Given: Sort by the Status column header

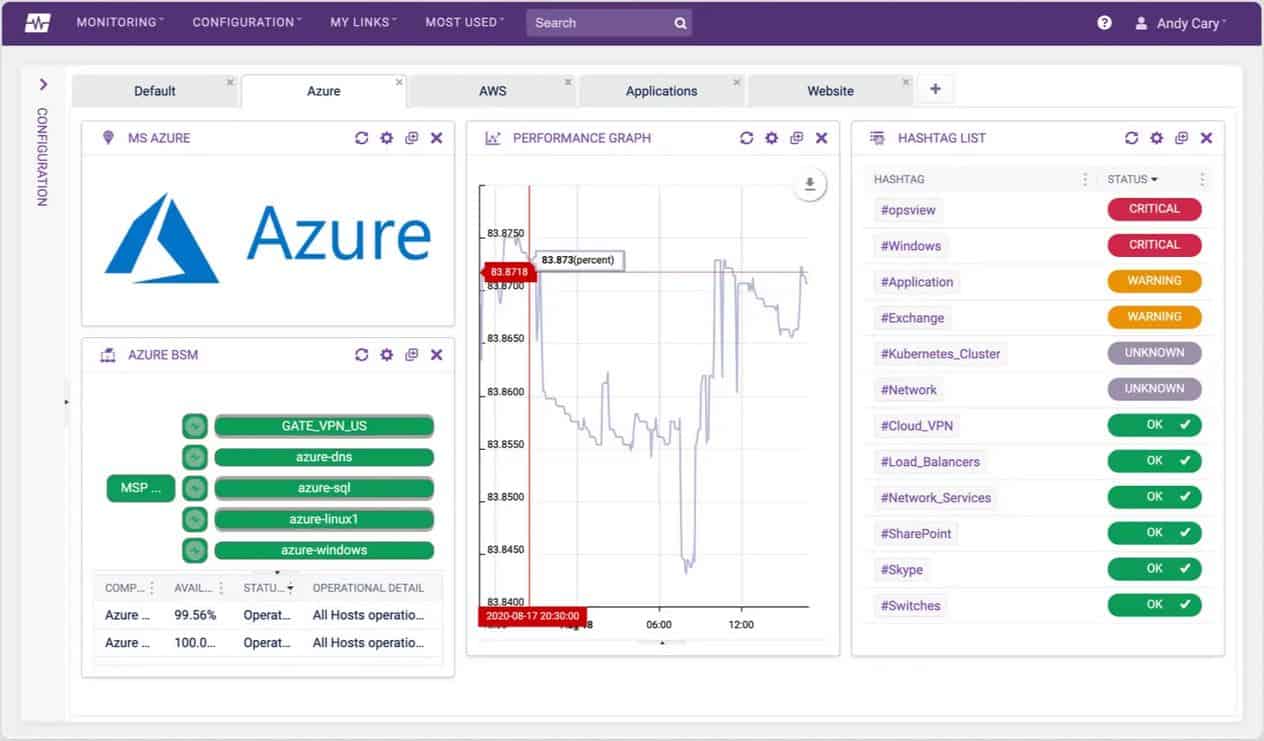Looking at the screenshot, I should point(1132,179).
